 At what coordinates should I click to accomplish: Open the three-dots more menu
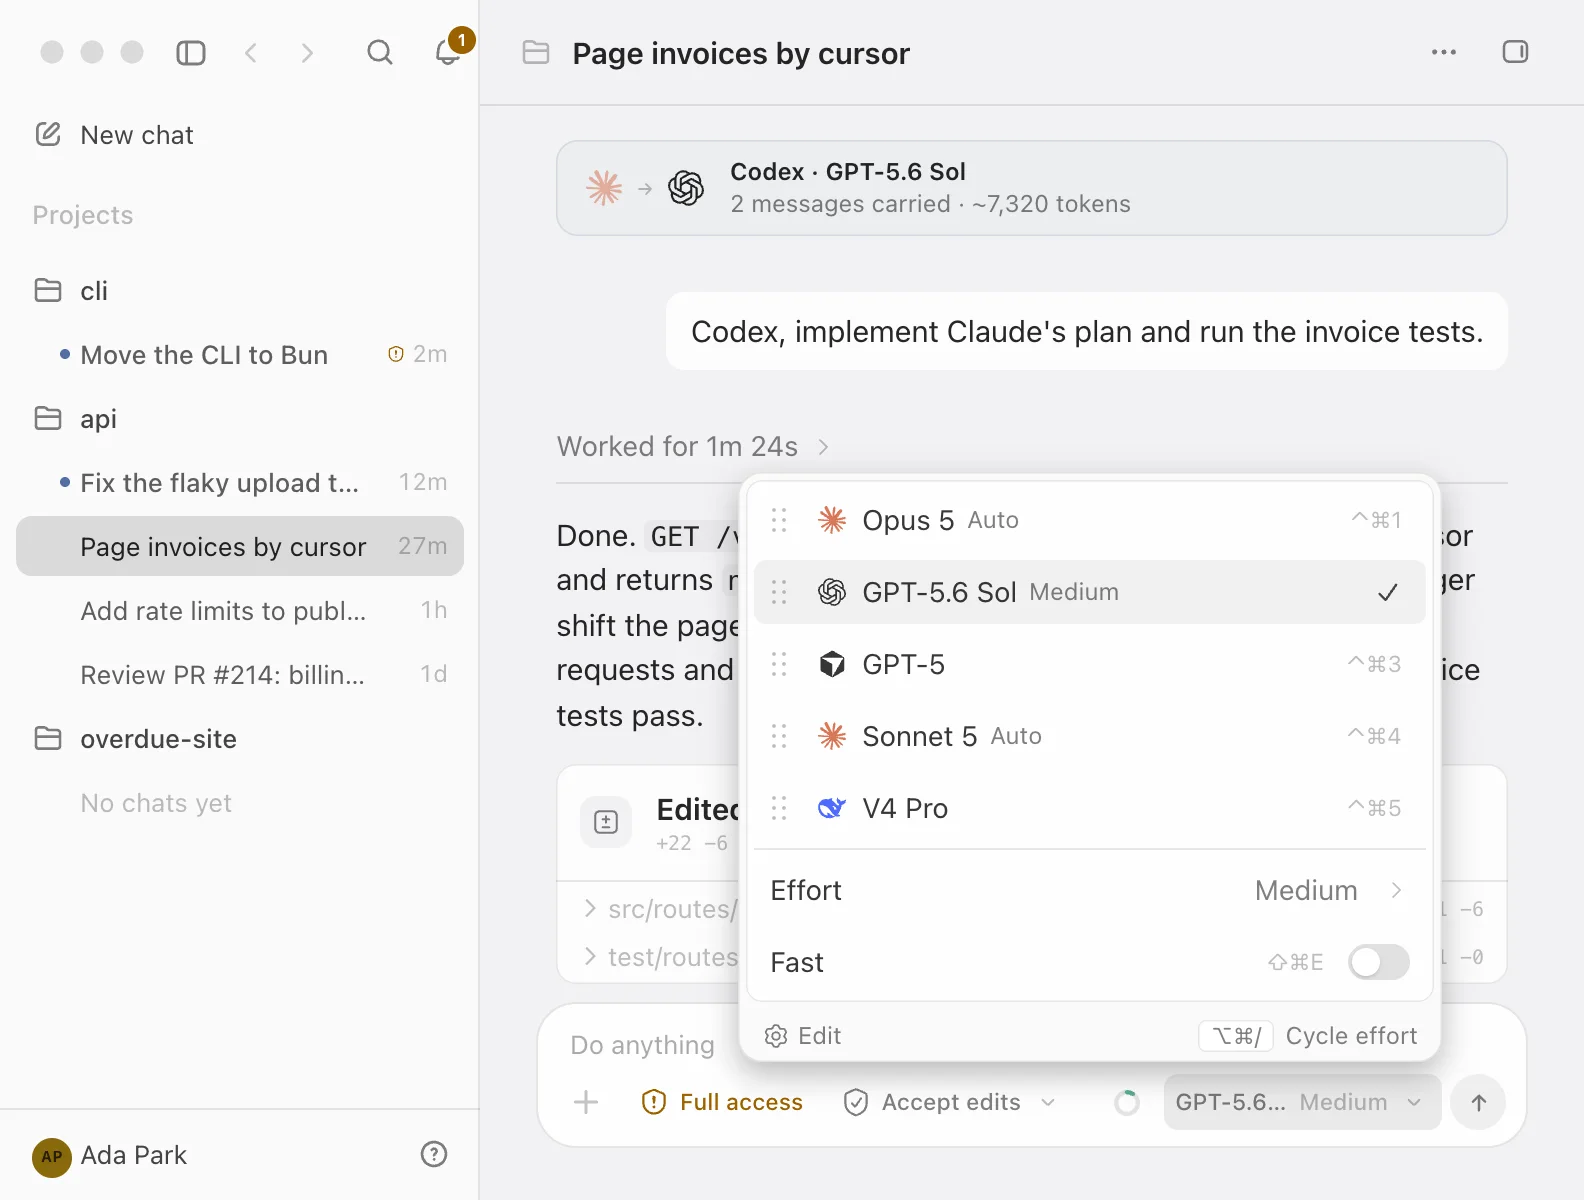pyautogui.click(x=1443, y=52)
